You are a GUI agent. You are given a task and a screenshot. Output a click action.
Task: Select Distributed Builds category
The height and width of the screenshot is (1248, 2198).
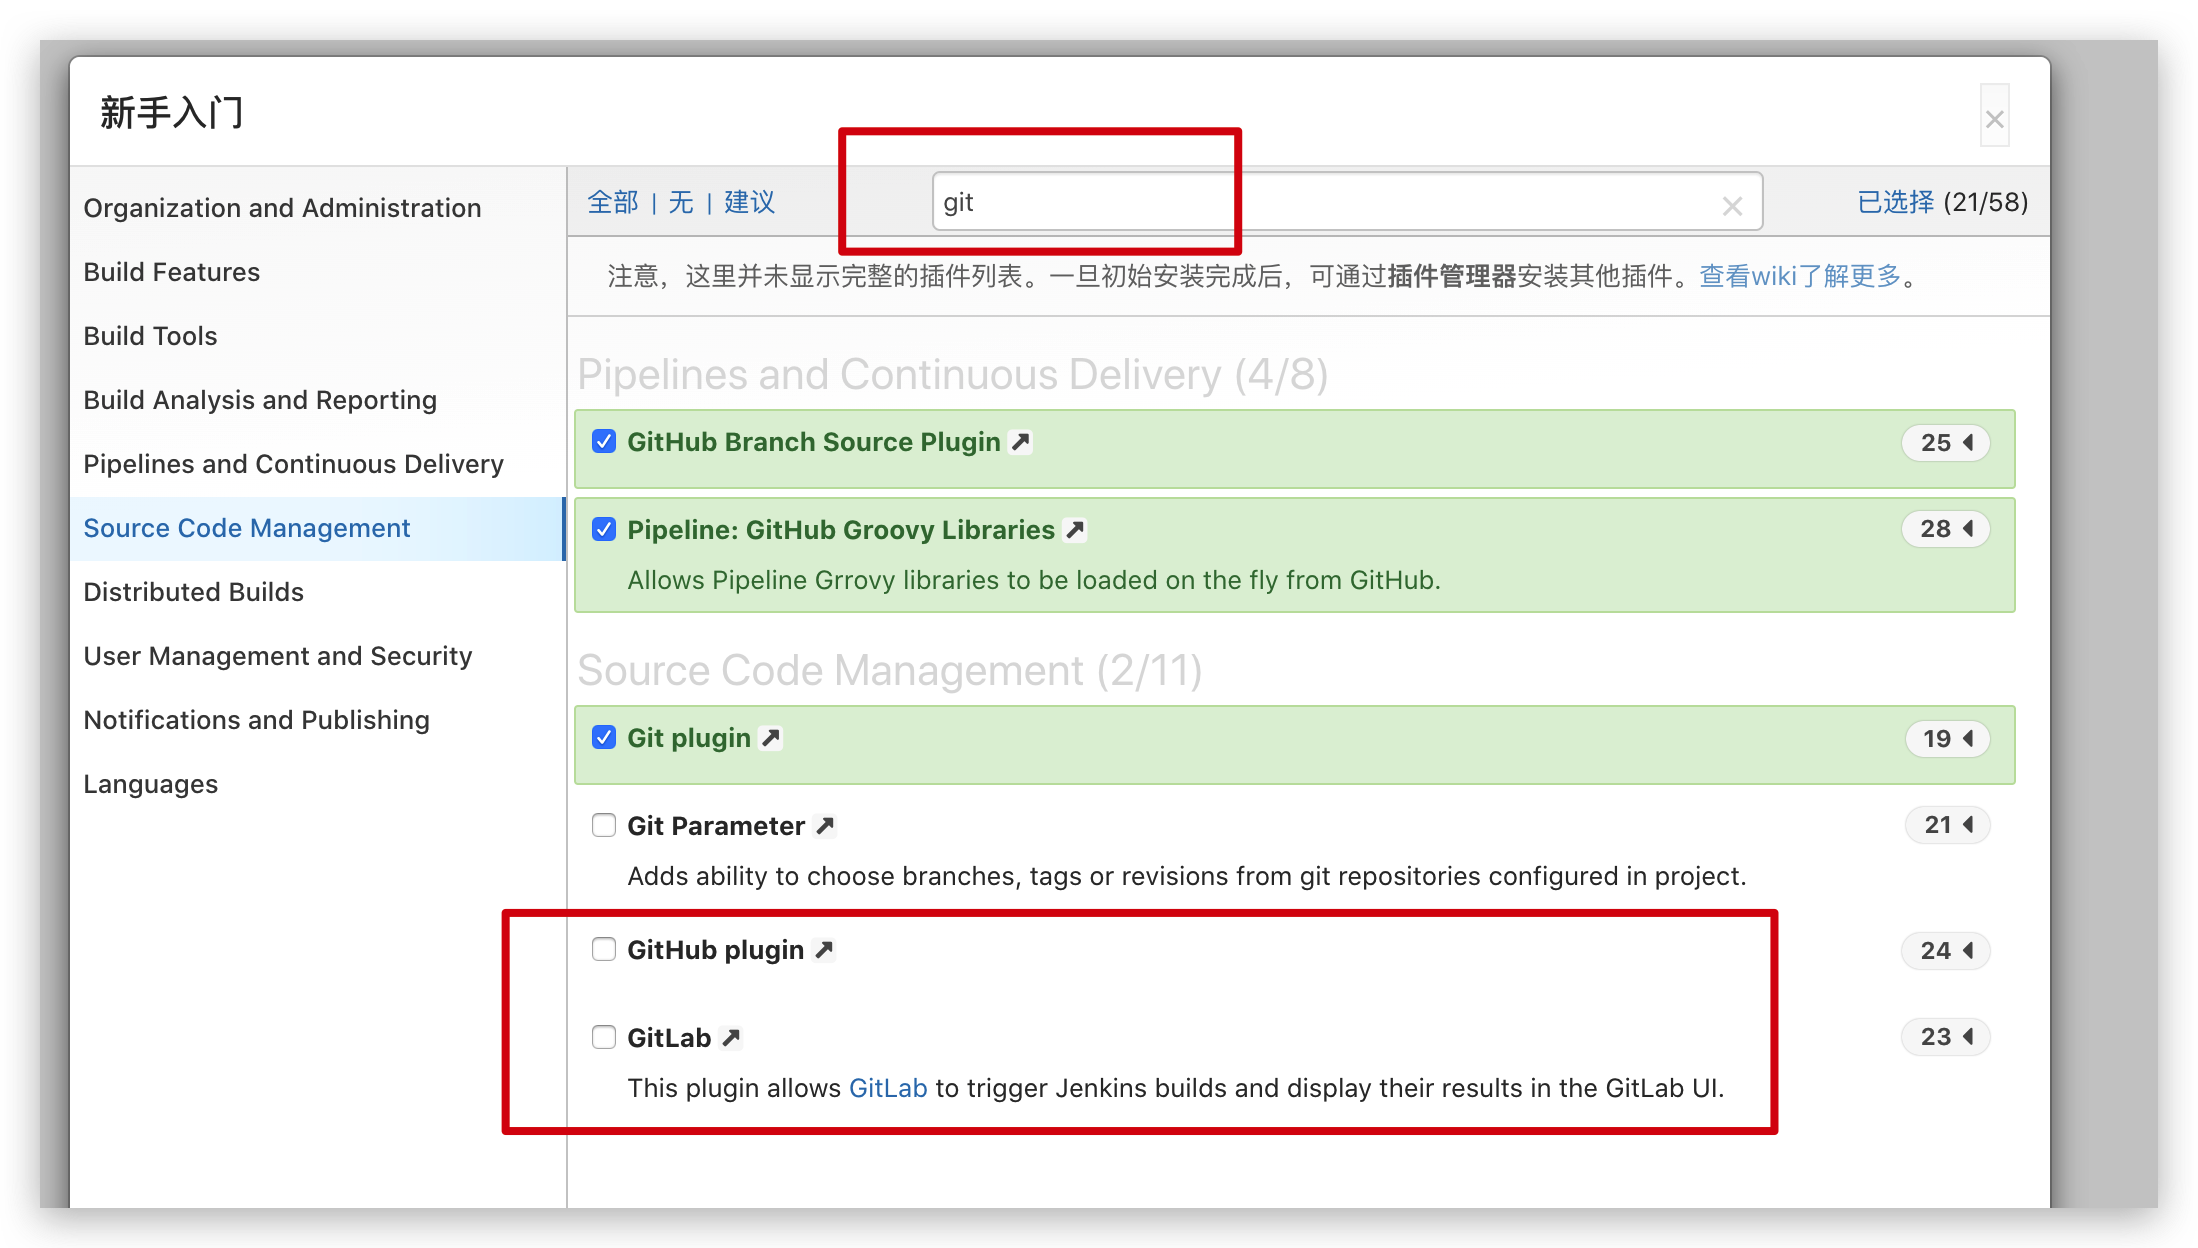point(318,592)
